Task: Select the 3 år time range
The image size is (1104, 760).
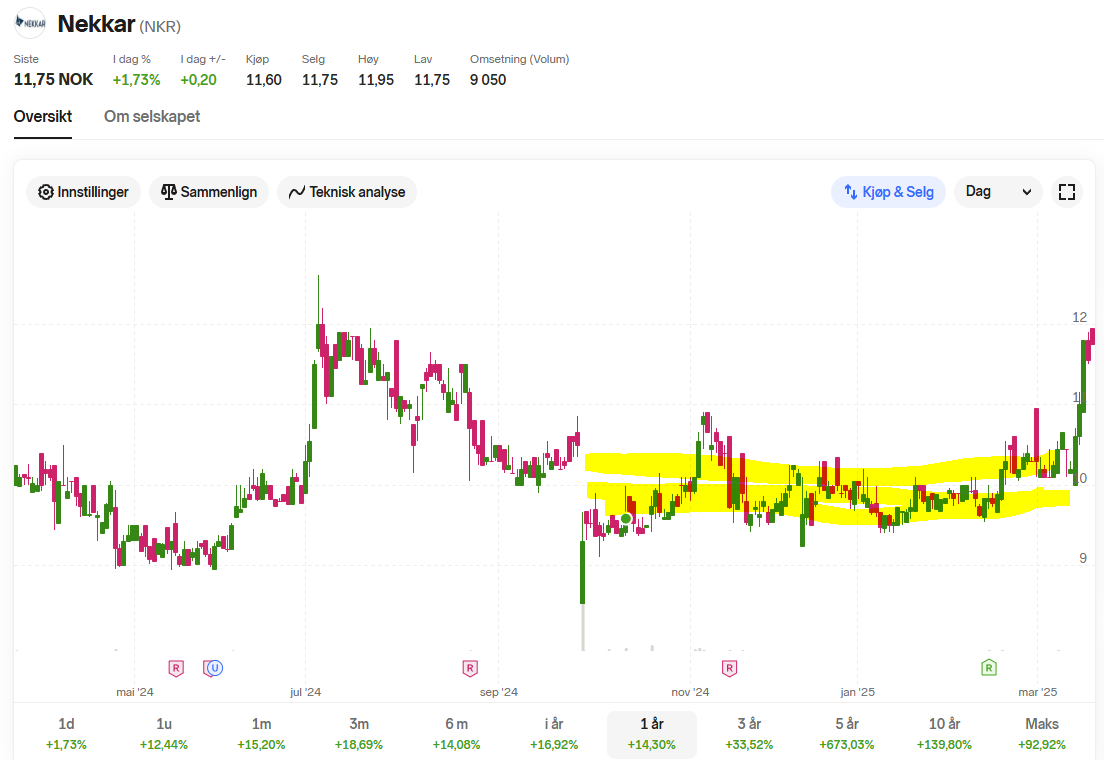Action: click(749, 734)
